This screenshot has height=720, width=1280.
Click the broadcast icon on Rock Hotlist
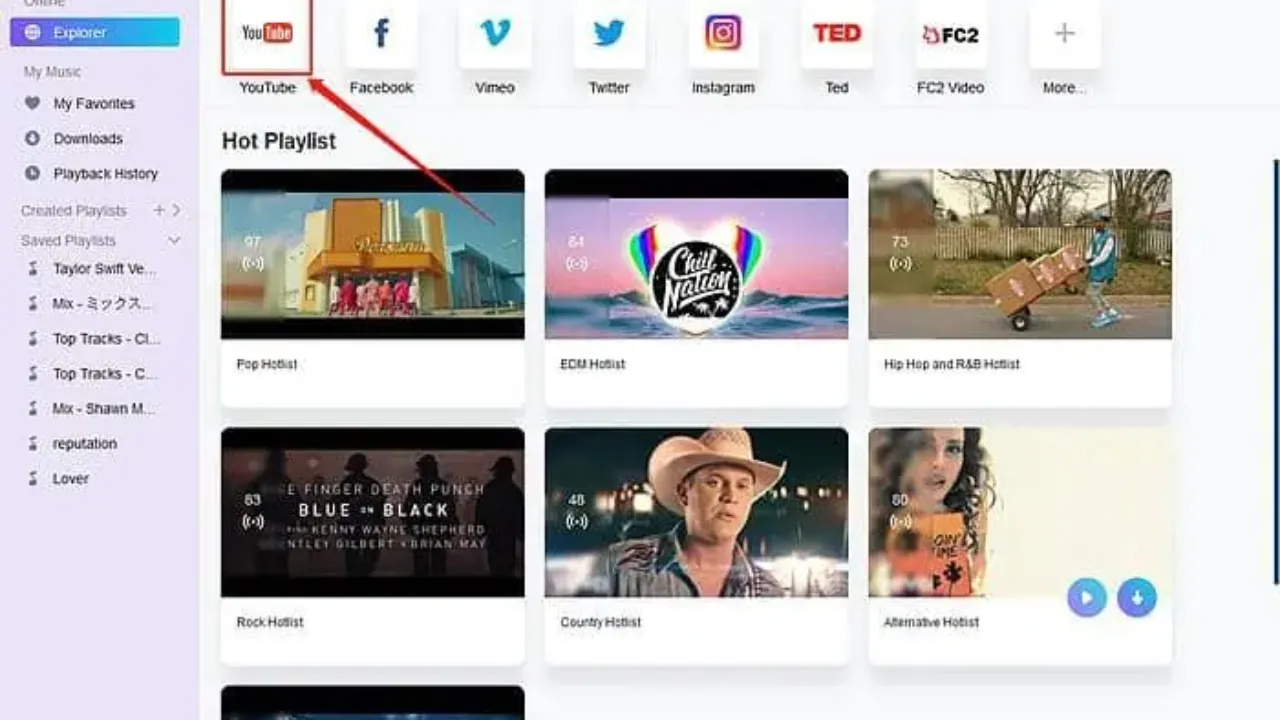253,522
